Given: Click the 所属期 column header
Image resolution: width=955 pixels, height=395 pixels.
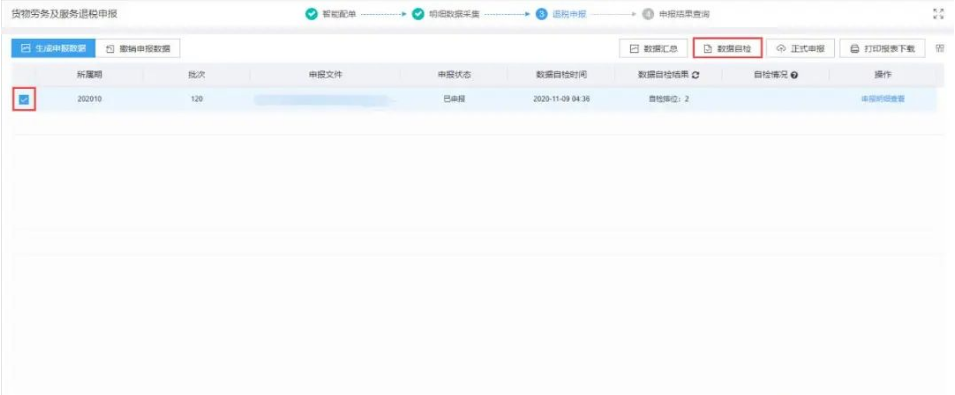Looking at the screenshot, I should tap(89, 75).
